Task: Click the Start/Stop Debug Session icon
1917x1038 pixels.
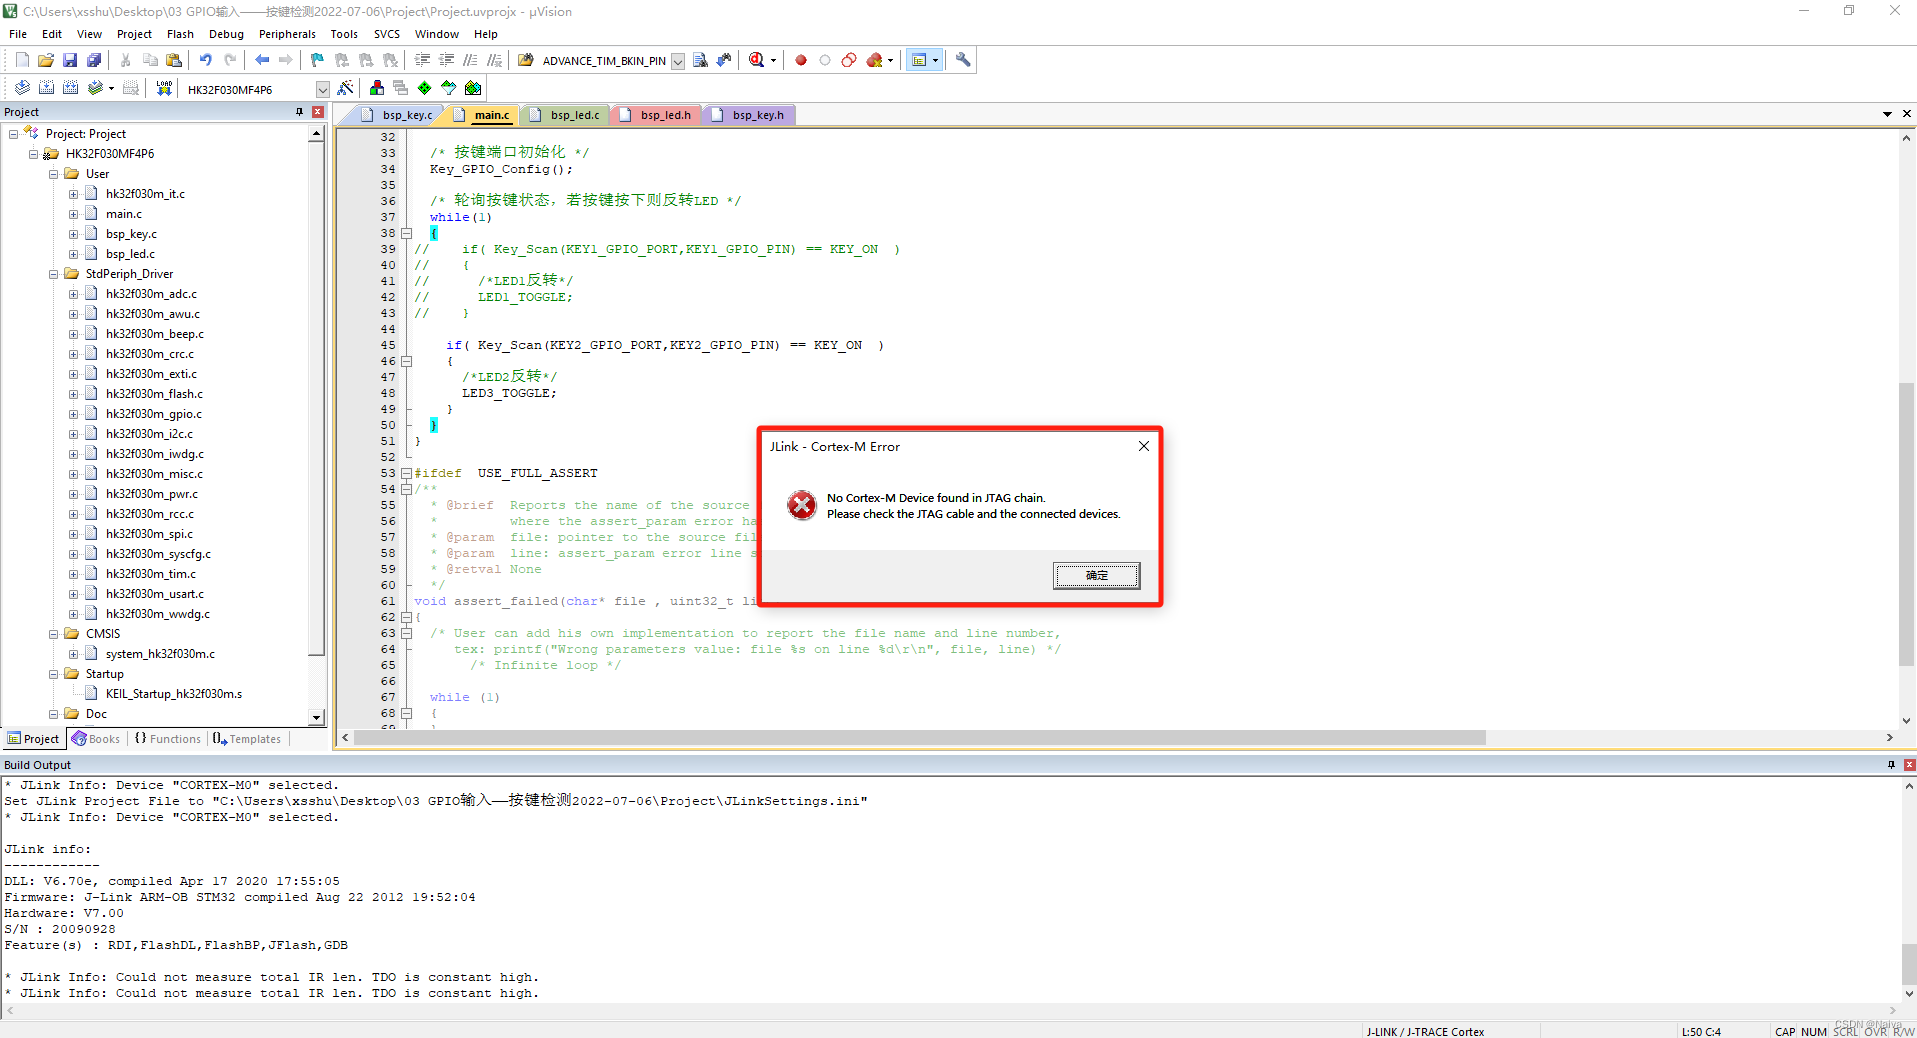Action: coord(757,60)
